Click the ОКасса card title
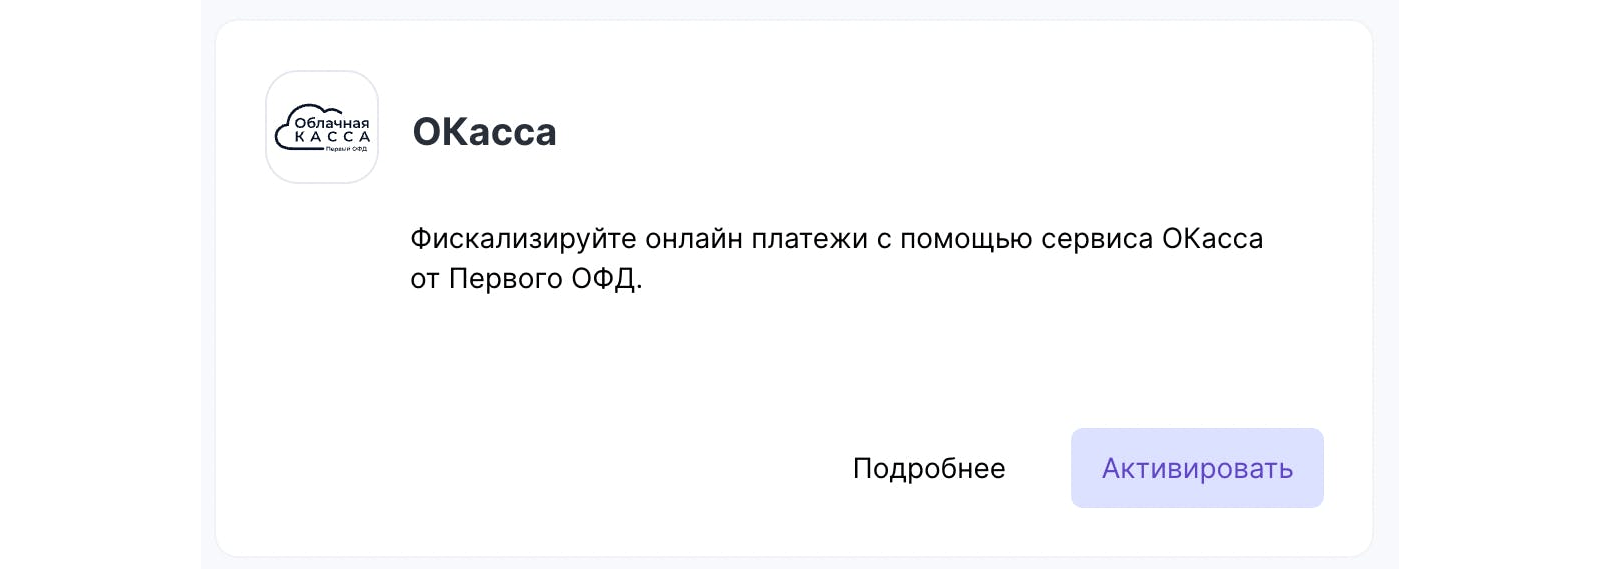This screenshot has width=1600, height=569. tap(485, 132)
